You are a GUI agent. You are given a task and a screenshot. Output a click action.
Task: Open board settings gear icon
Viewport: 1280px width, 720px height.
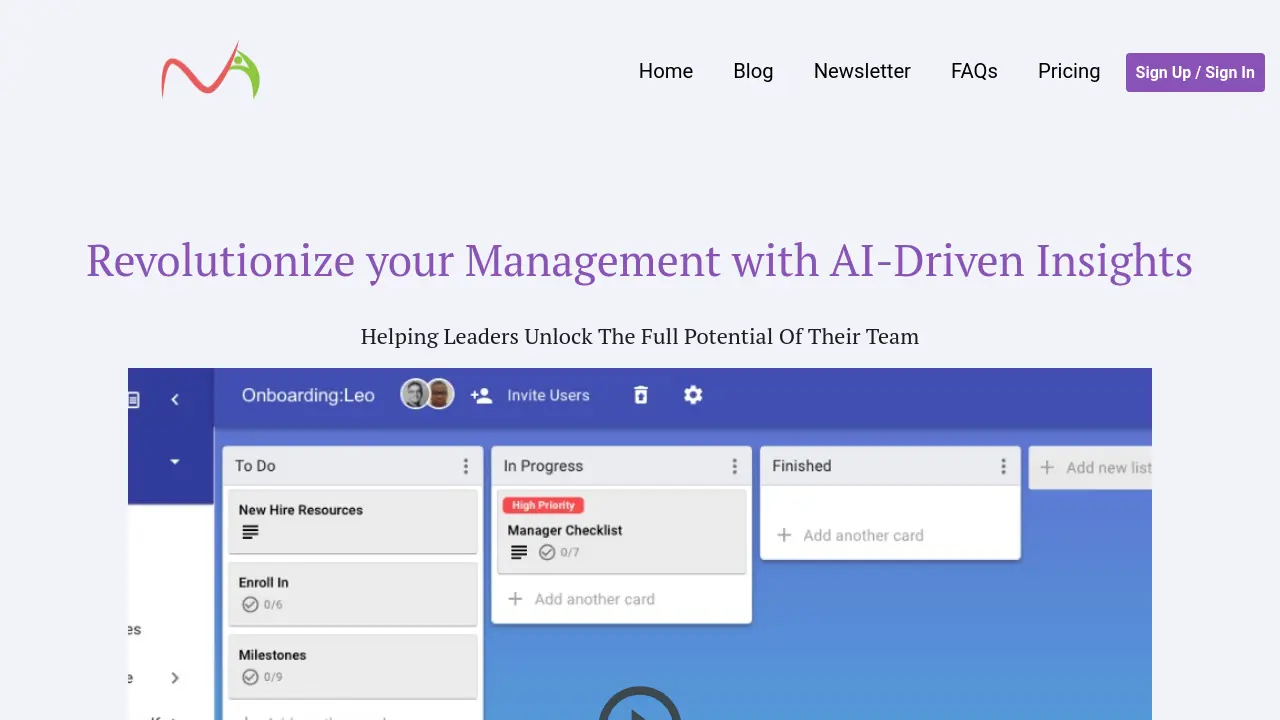693,395
